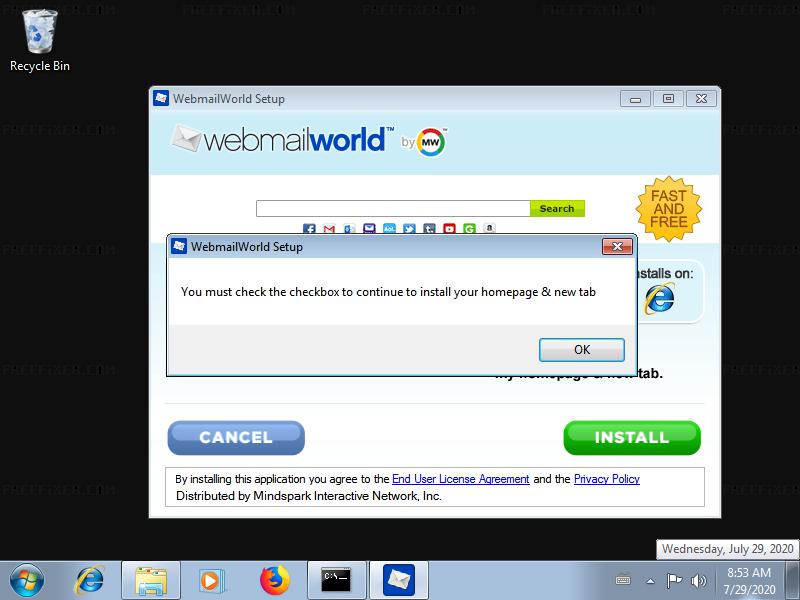Focus the WebmailWorld search text box

click(x=393, y=208)
